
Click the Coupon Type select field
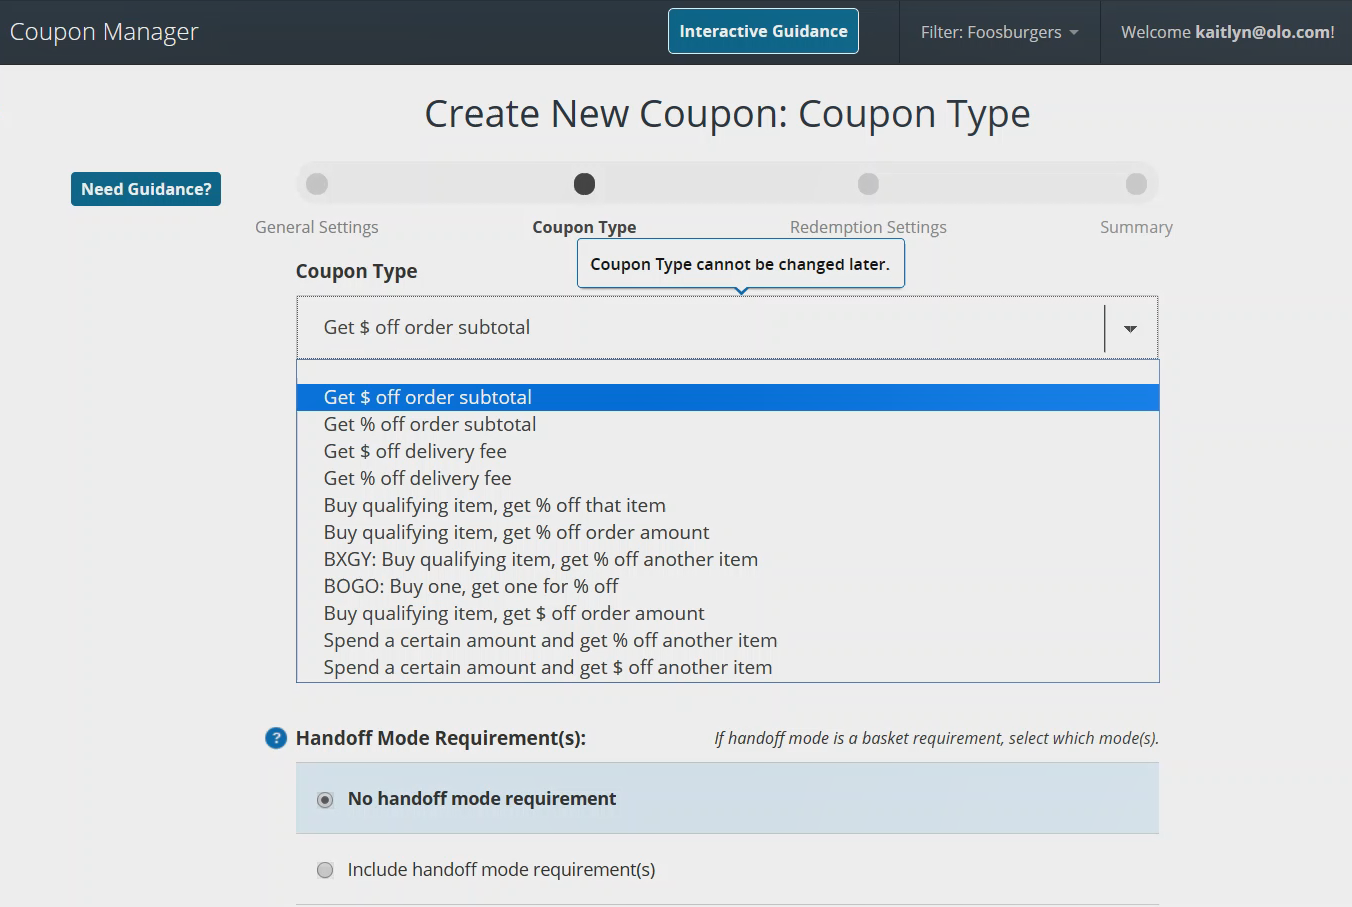700,328
